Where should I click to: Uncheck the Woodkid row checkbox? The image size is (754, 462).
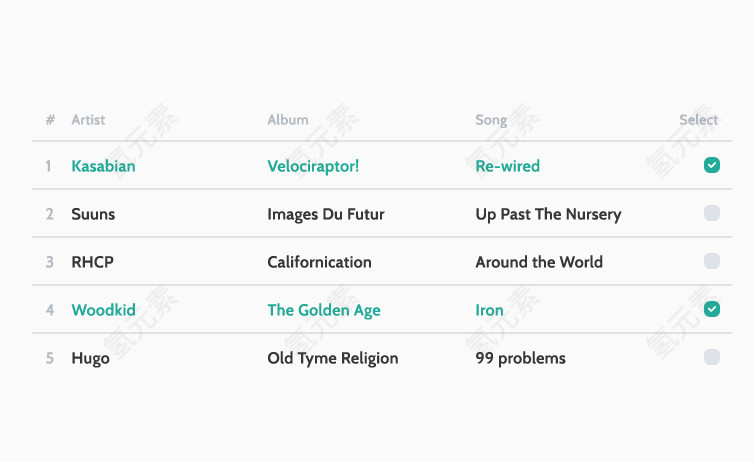711,309
